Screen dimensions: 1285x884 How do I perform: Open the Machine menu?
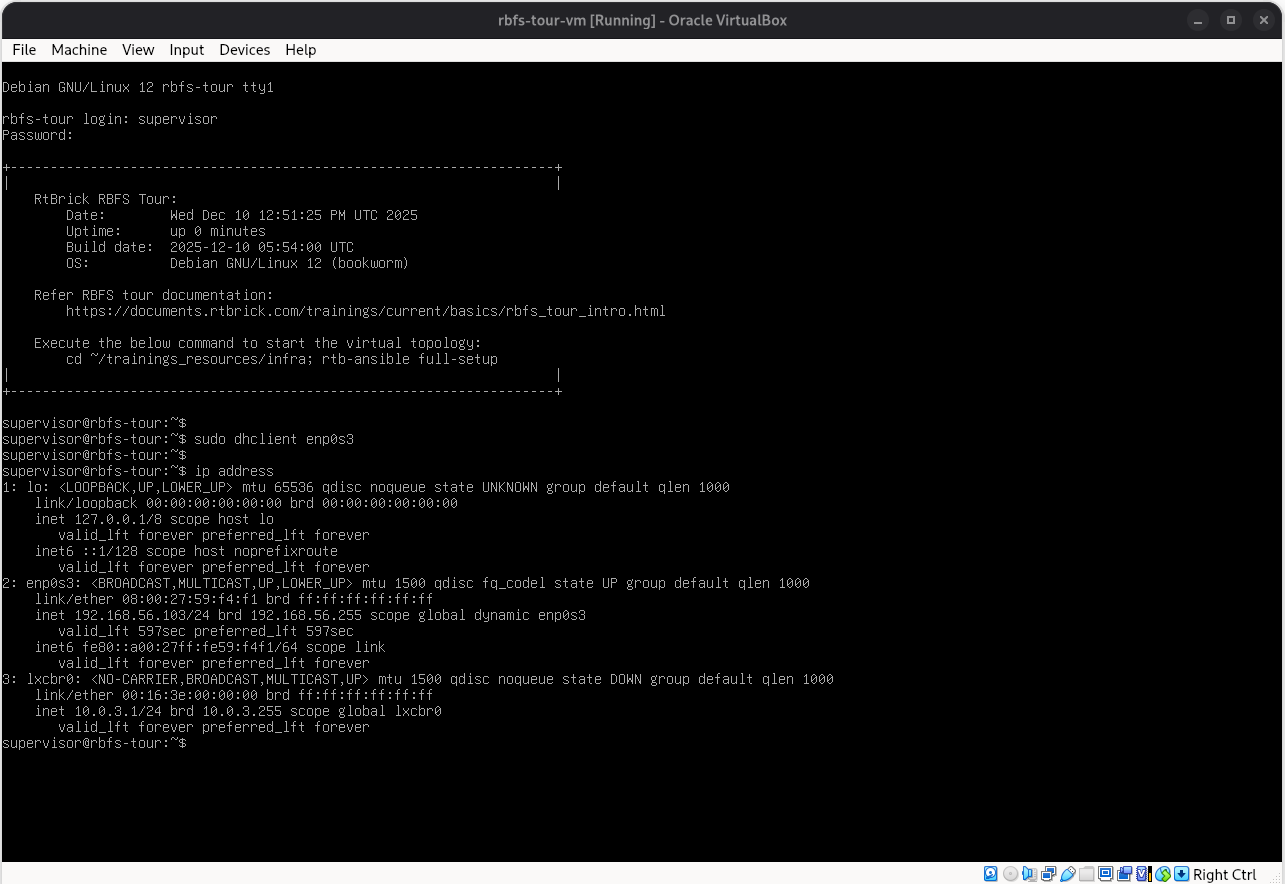coord(79,50)
